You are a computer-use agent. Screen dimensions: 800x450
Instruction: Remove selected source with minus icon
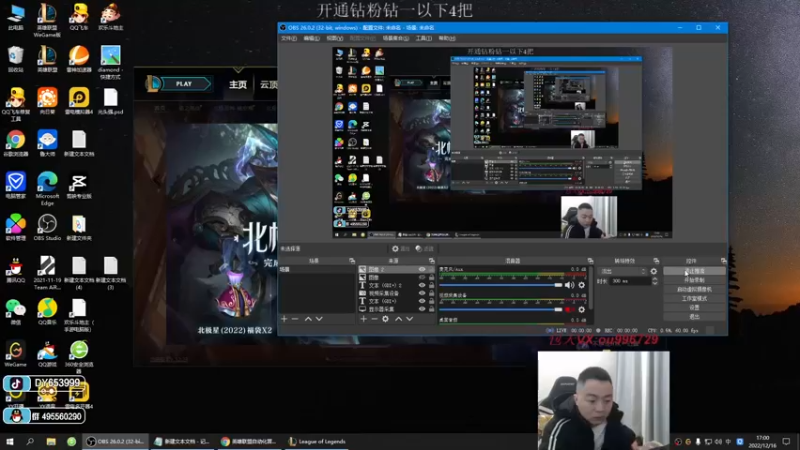click(x=374, y=319)
